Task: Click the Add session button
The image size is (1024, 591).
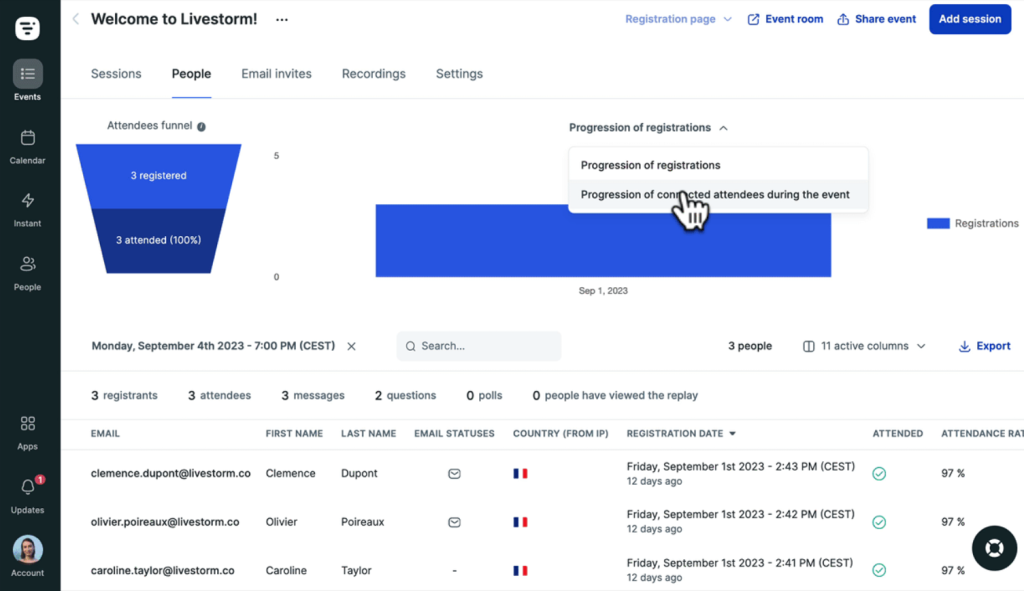Action: pos(969,19)
